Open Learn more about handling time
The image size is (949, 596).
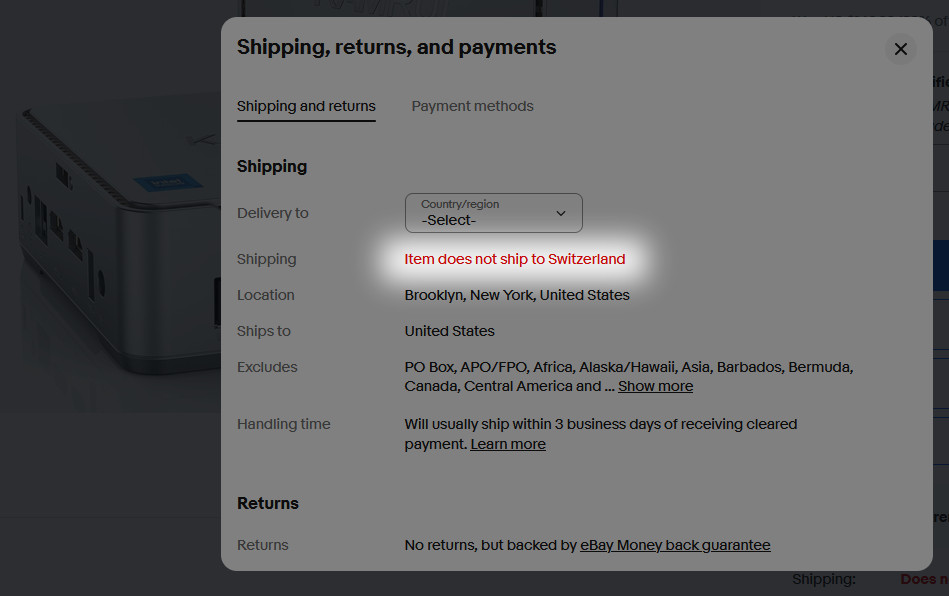pos(508,444)
